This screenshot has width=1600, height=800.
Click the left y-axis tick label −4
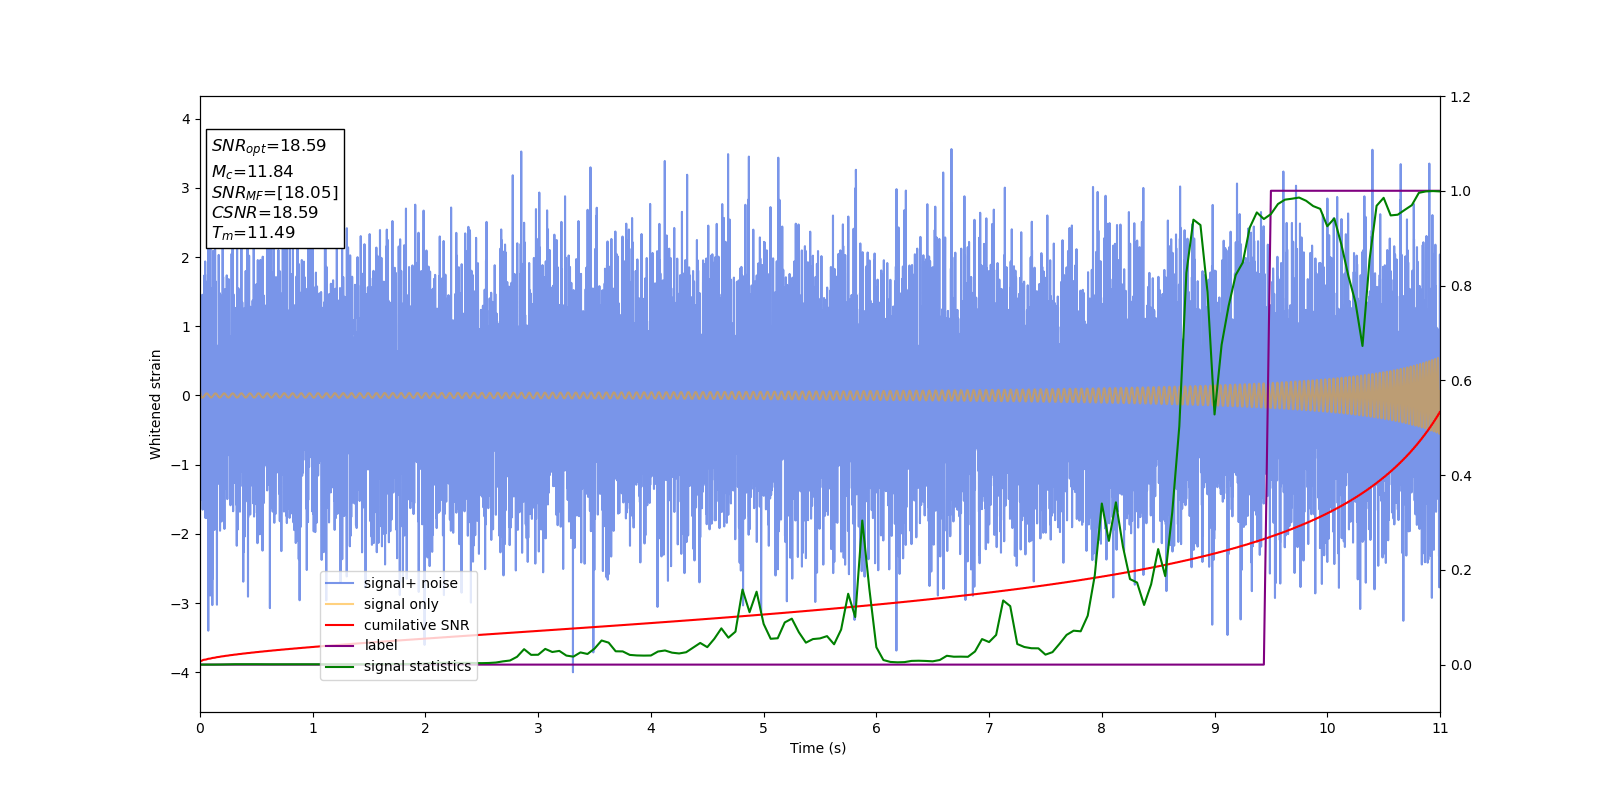181,673
